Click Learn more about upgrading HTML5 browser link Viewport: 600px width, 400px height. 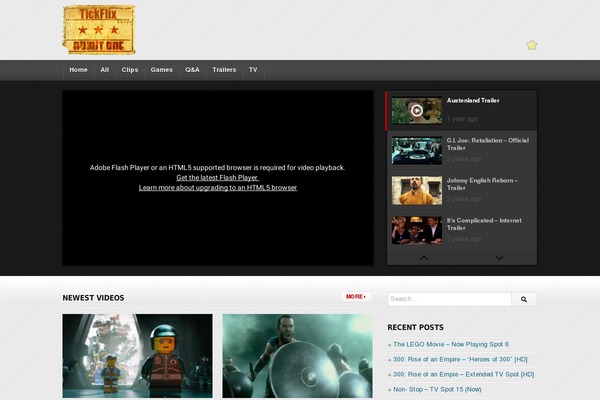pyautogui.click(x=218, y=188)
